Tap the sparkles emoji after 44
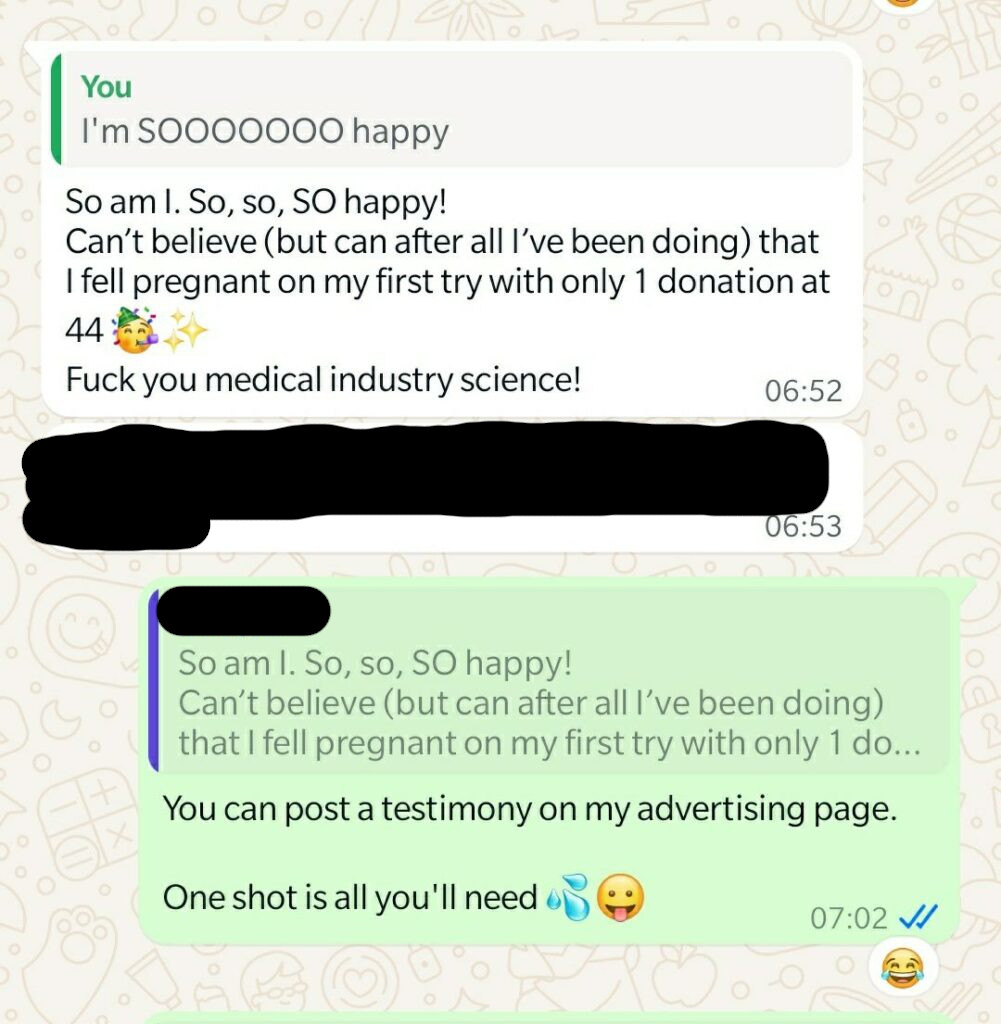The width and height of the screenshot is (1001, 1024). point(184,331)
